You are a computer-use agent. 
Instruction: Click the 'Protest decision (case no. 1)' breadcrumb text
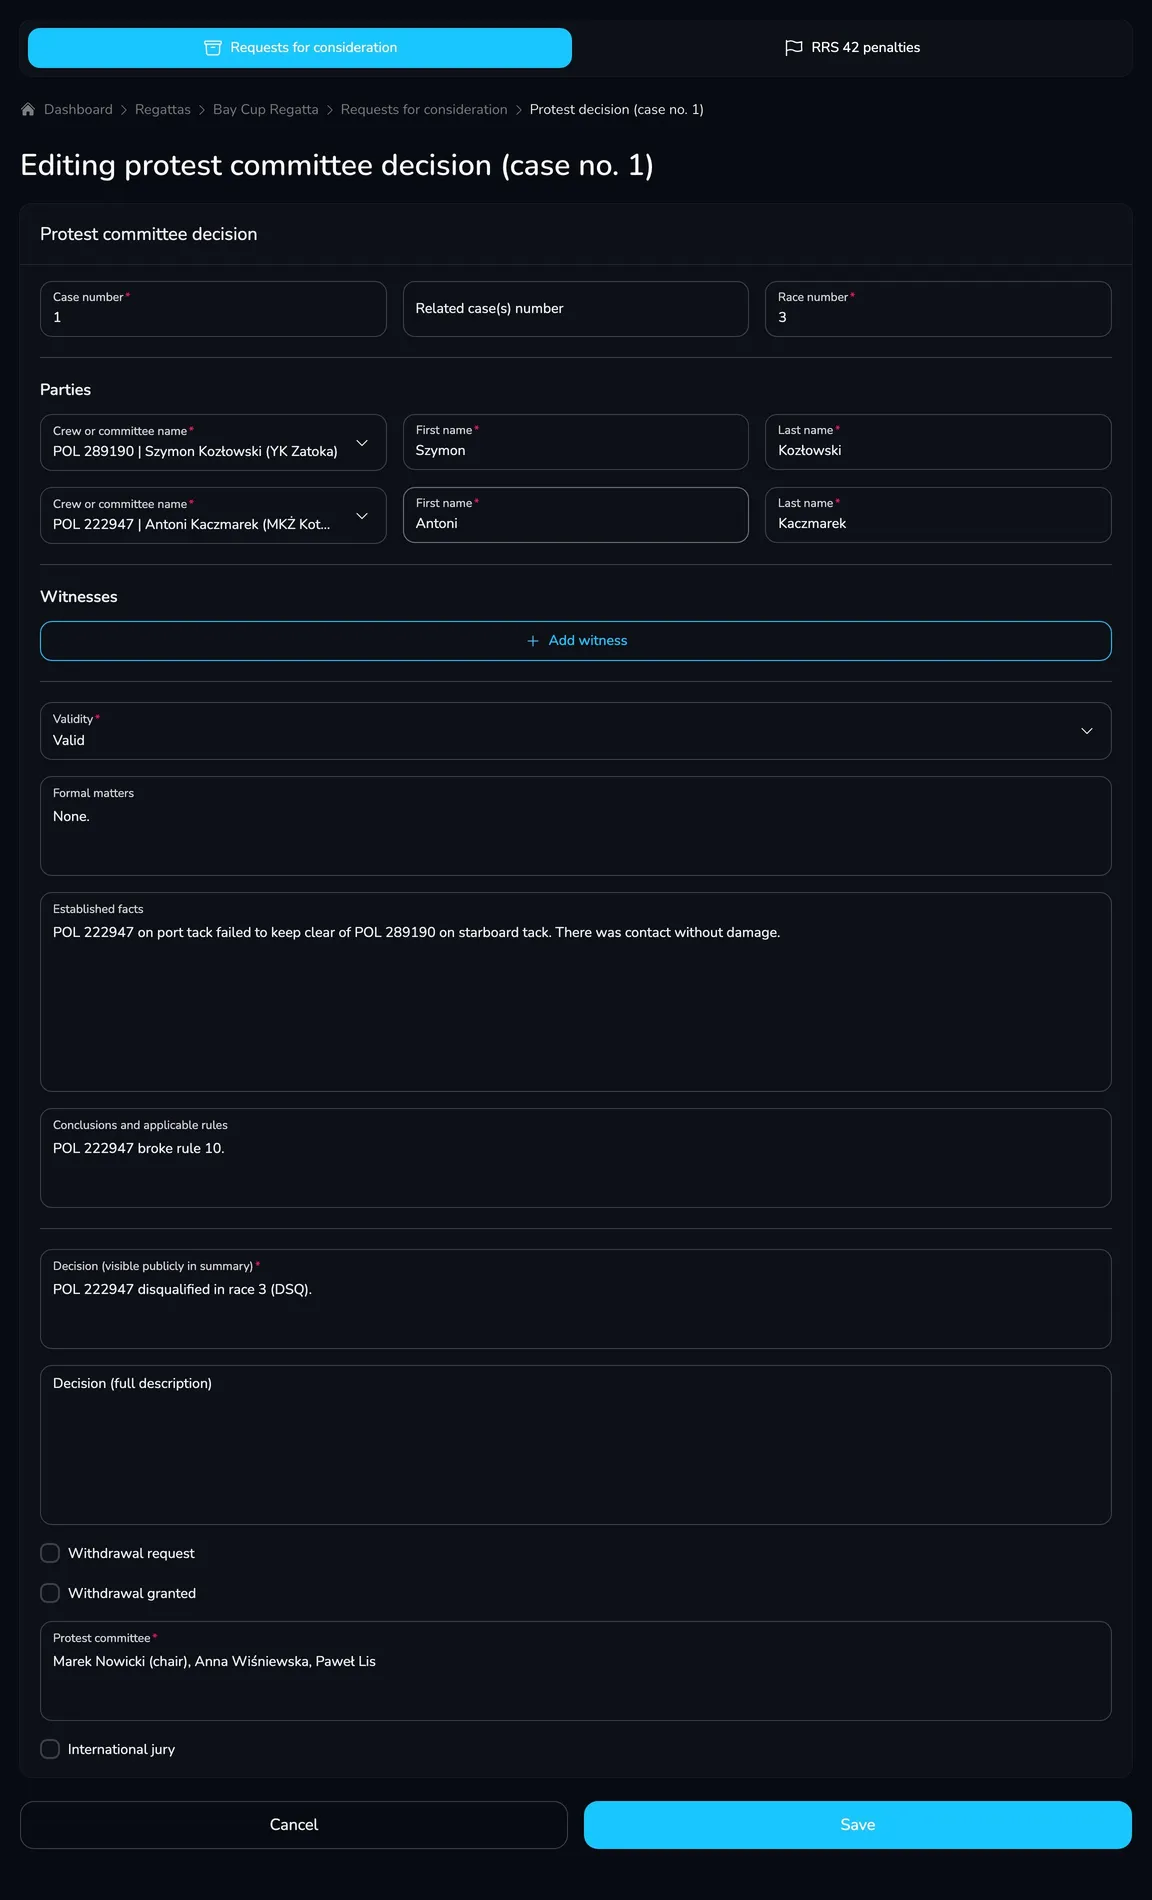click(617, 110)
